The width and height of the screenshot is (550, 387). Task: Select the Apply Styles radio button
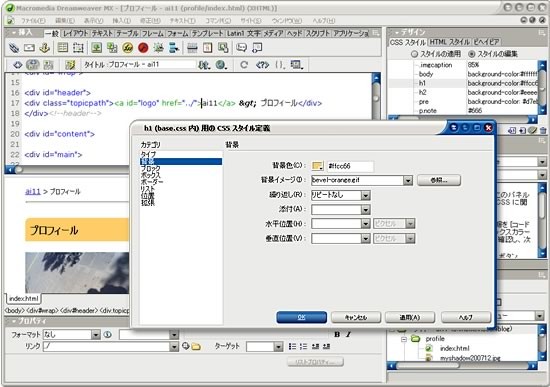click(414, 54)
